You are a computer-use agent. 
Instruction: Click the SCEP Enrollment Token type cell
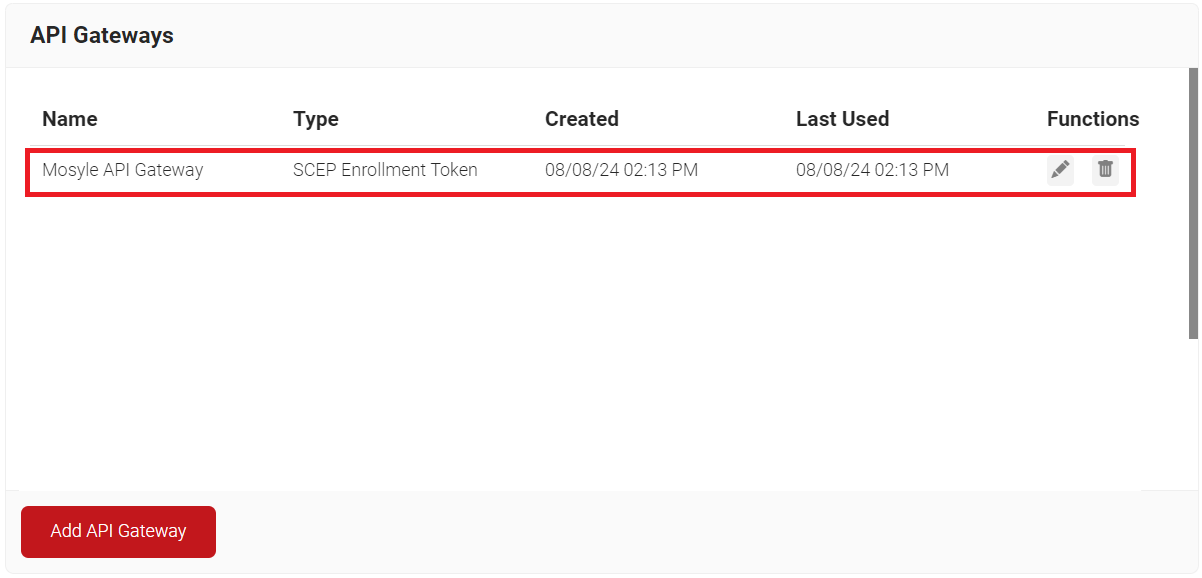click(385, 170)
